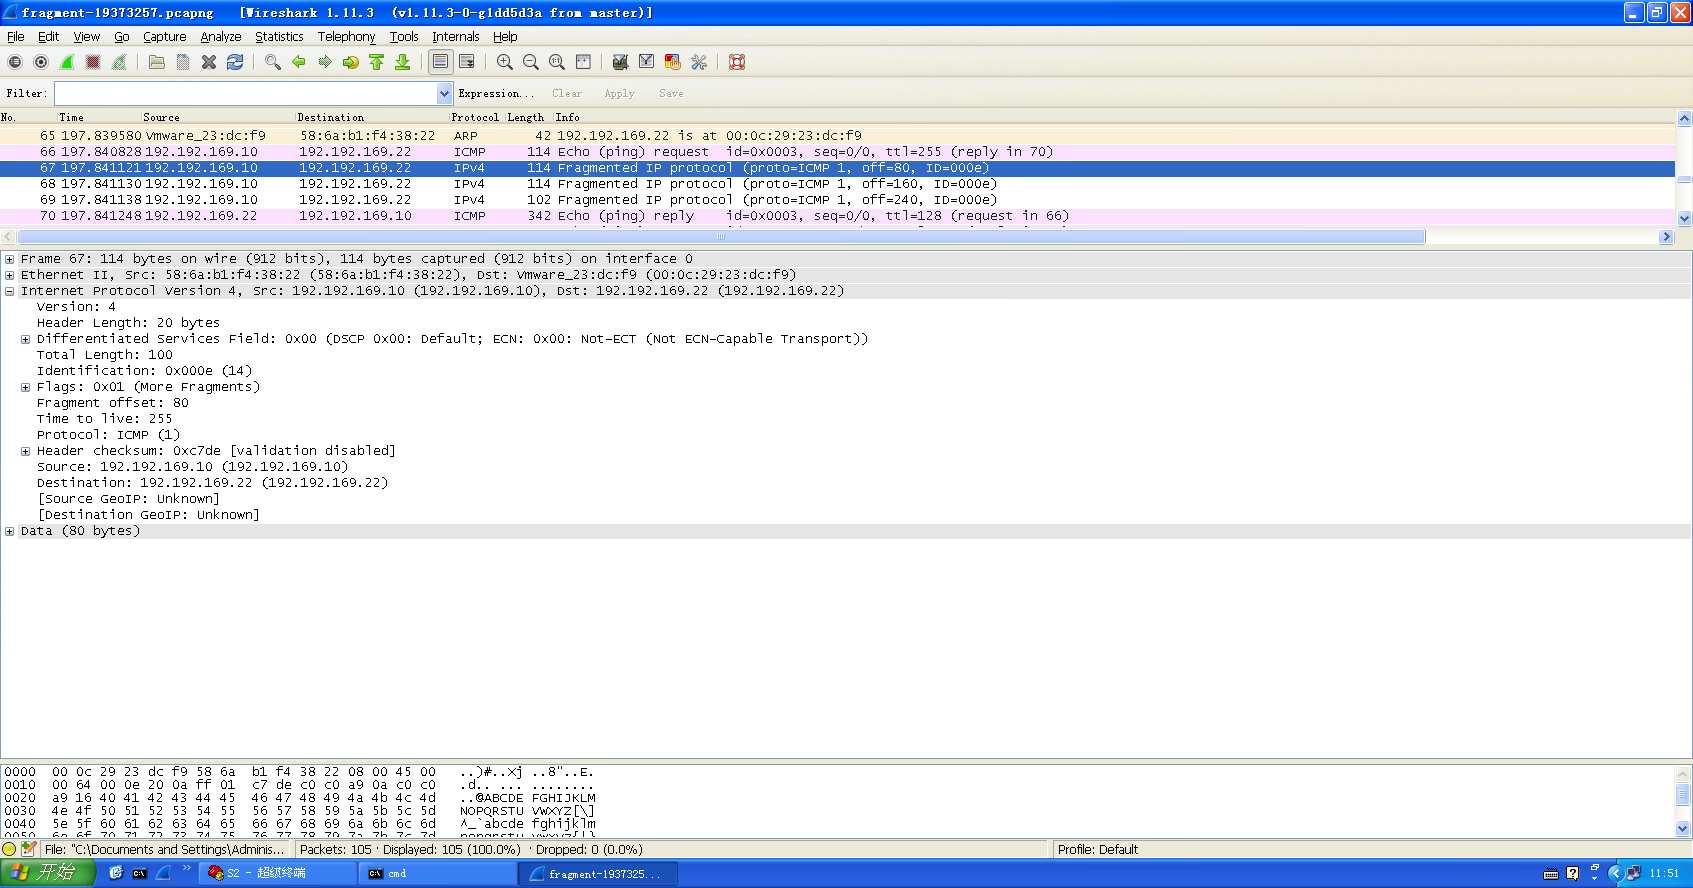
Task: Click the Apply filter button
Action: [x=619, y=93]
